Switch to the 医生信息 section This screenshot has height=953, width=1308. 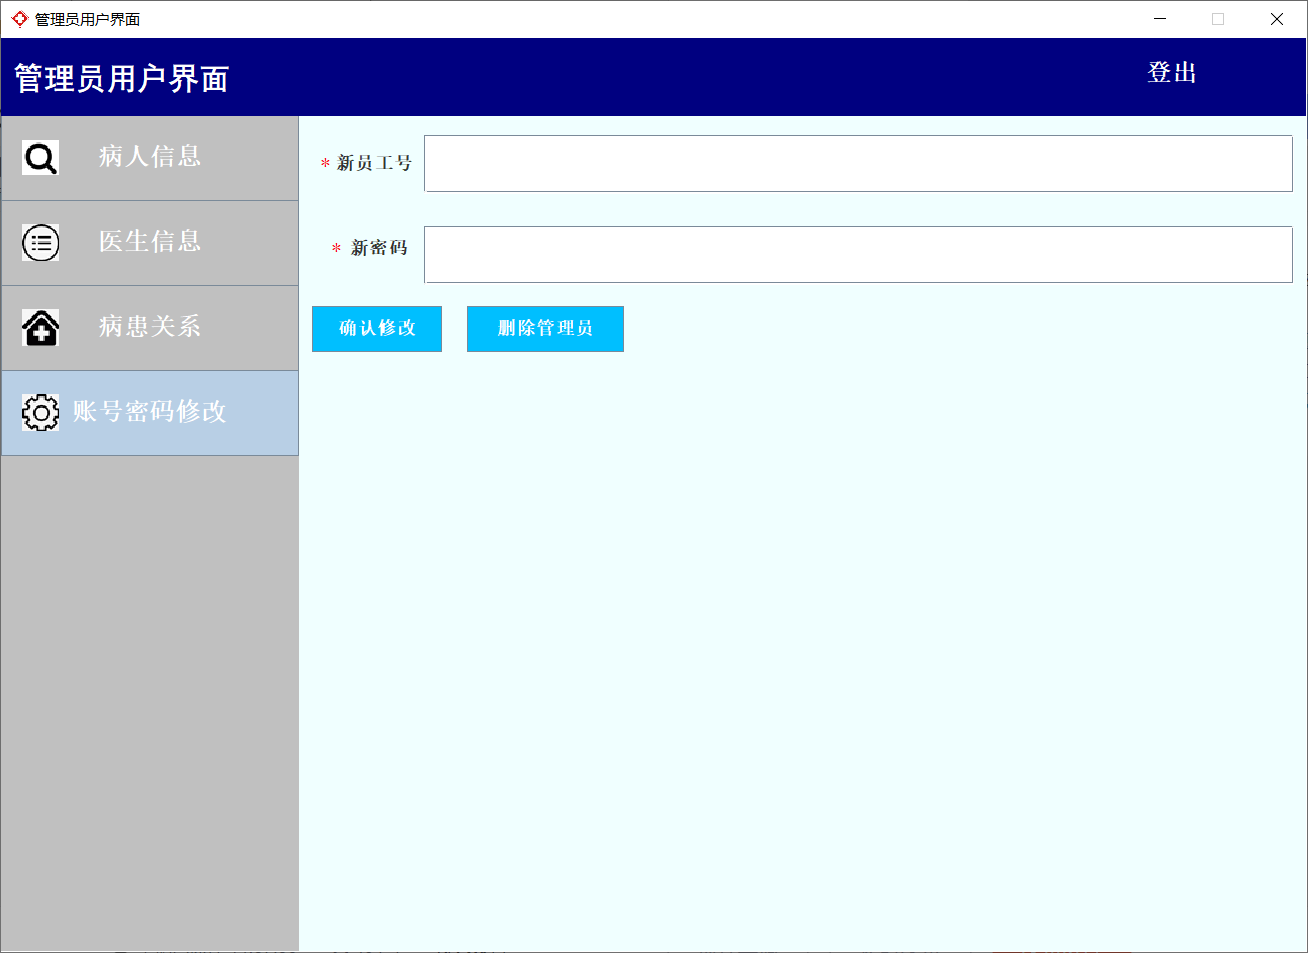pos(150,243)
